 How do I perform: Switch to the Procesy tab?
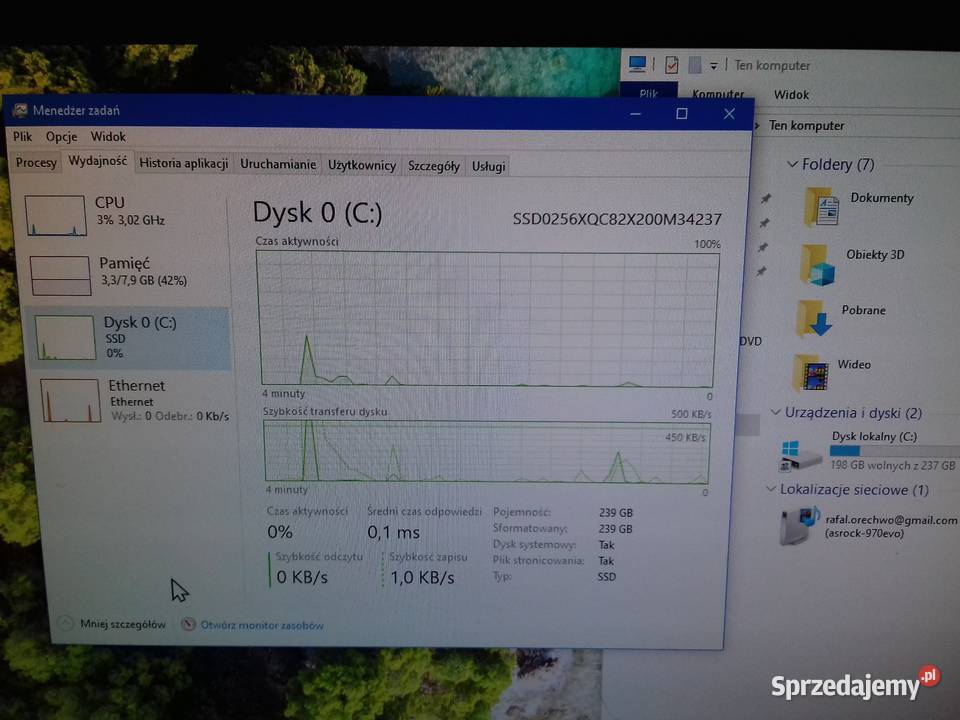tap(35, 165)
